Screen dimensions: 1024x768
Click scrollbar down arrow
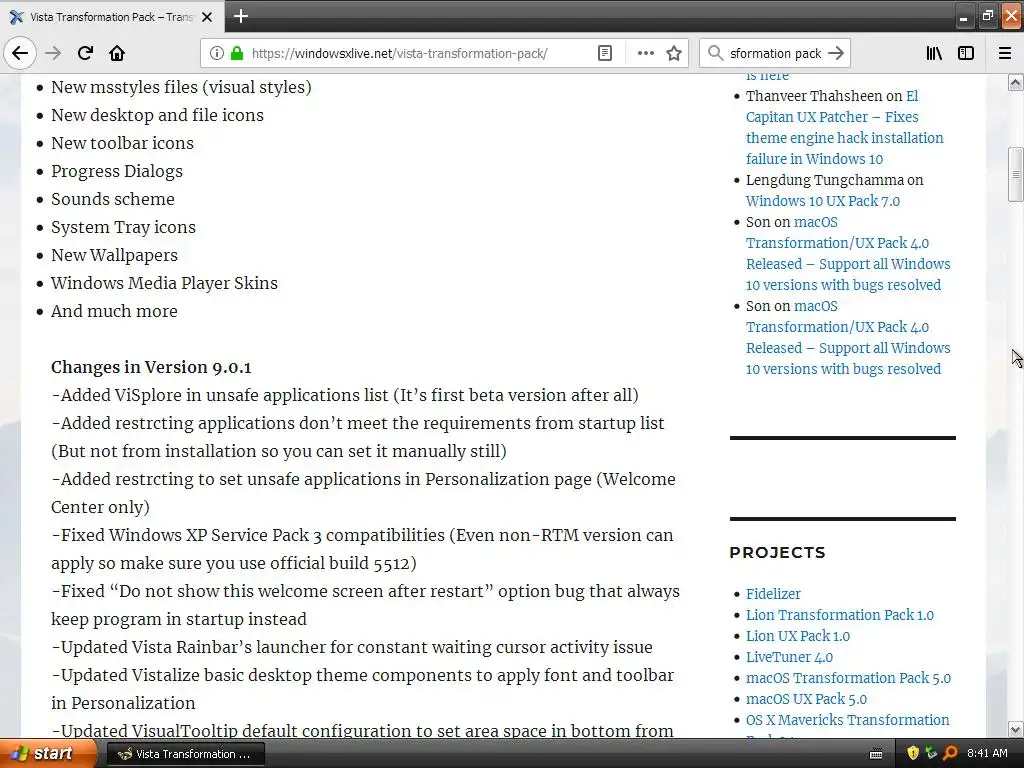click(1016, 729)
